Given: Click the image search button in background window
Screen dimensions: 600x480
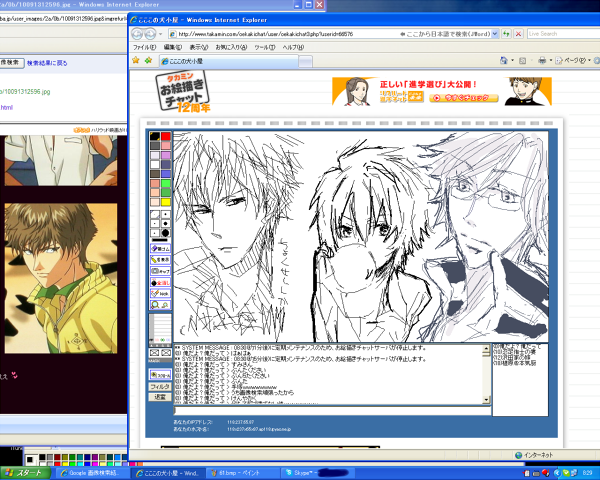Looking at the screenshot, I should pyautogui.click(x=12, y=62).
